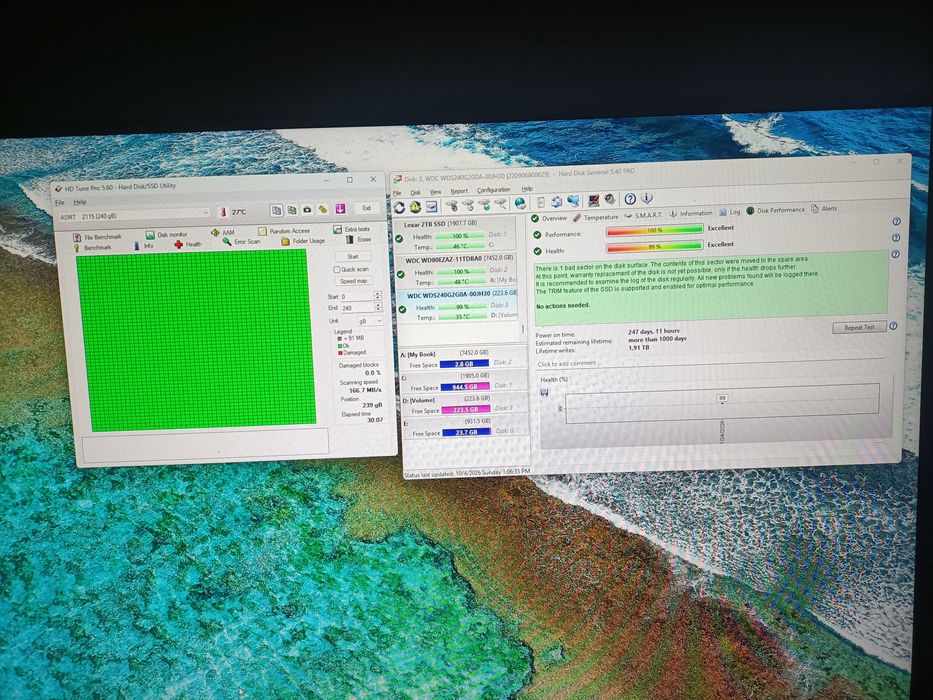933x700 pixels.
Task: Click the Repeat Test button
Action: 859,327
